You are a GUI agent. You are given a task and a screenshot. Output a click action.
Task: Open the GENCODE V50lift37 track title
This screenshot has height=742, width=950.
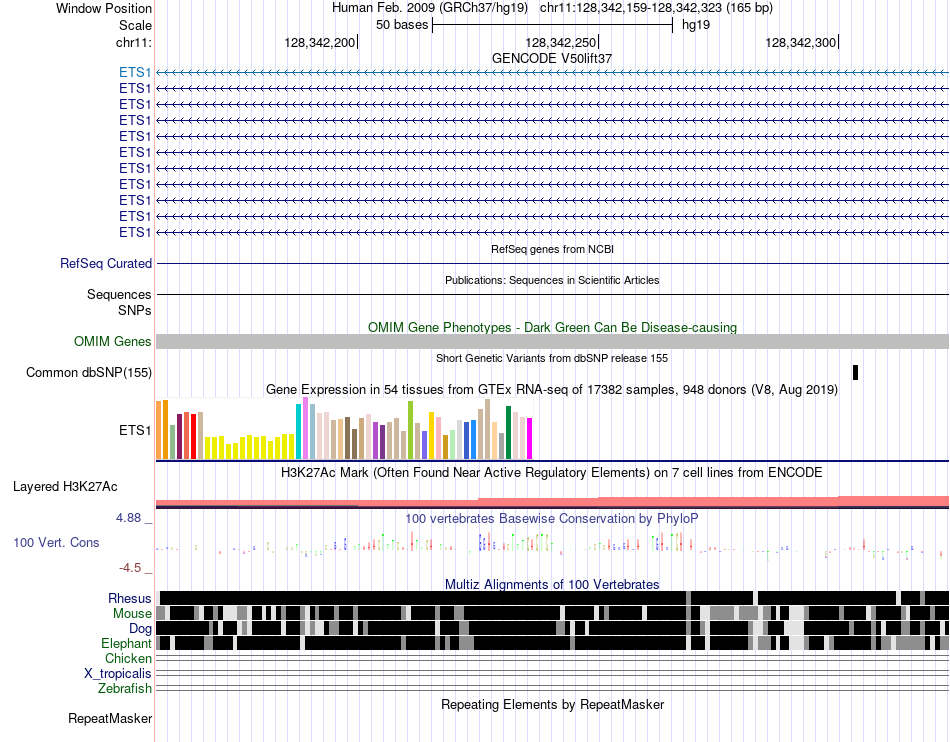tap(552, 58)
